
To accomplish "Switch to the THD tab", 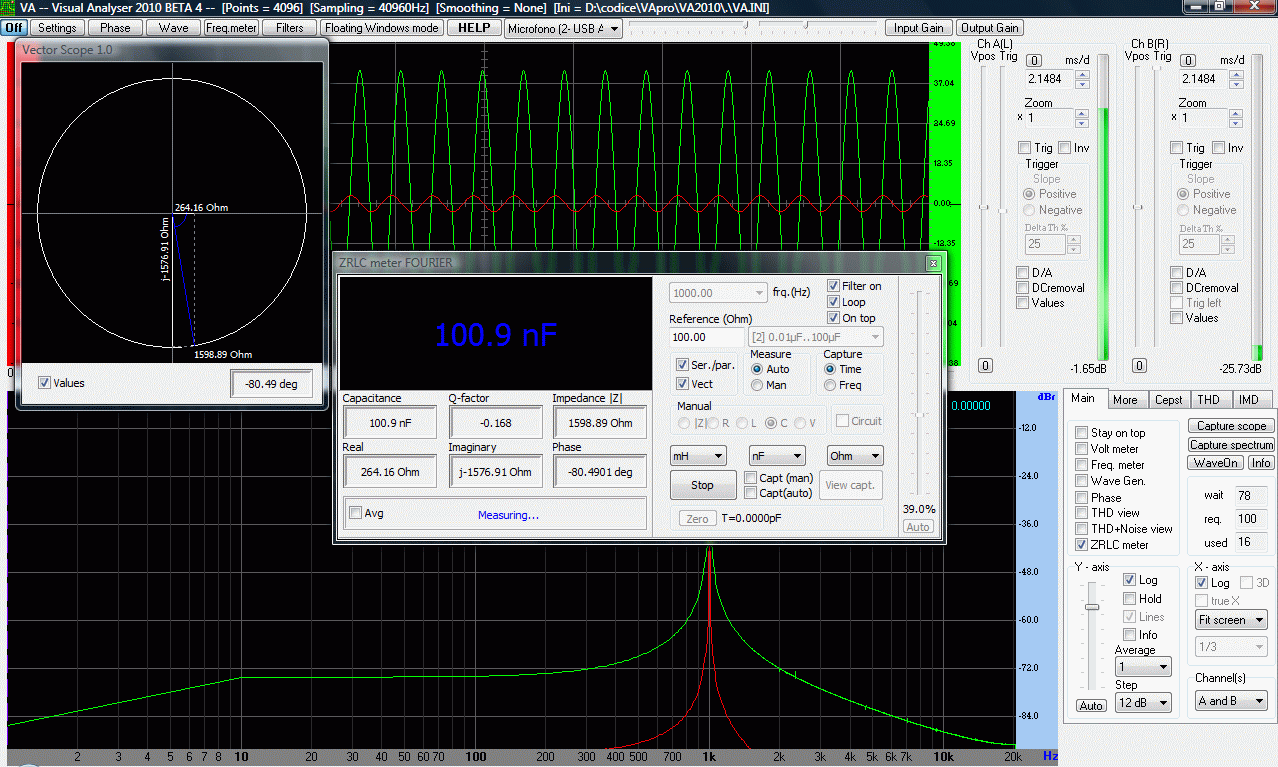I will point(1209,399).
